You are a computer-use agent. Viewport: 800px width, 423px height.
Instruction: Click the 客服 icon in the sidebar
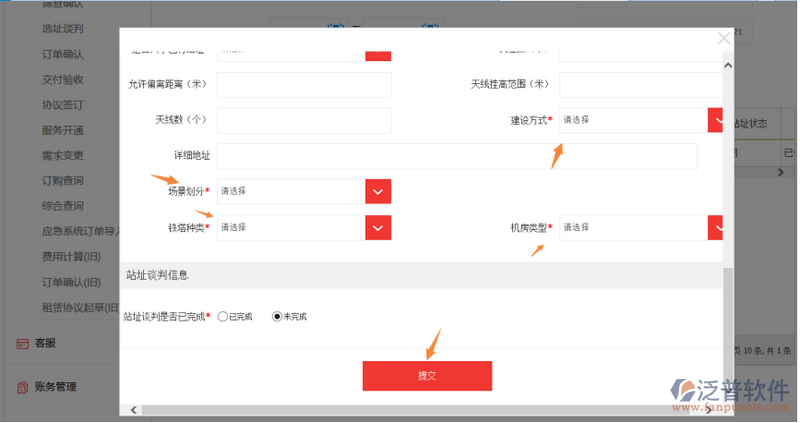point(22,343)
